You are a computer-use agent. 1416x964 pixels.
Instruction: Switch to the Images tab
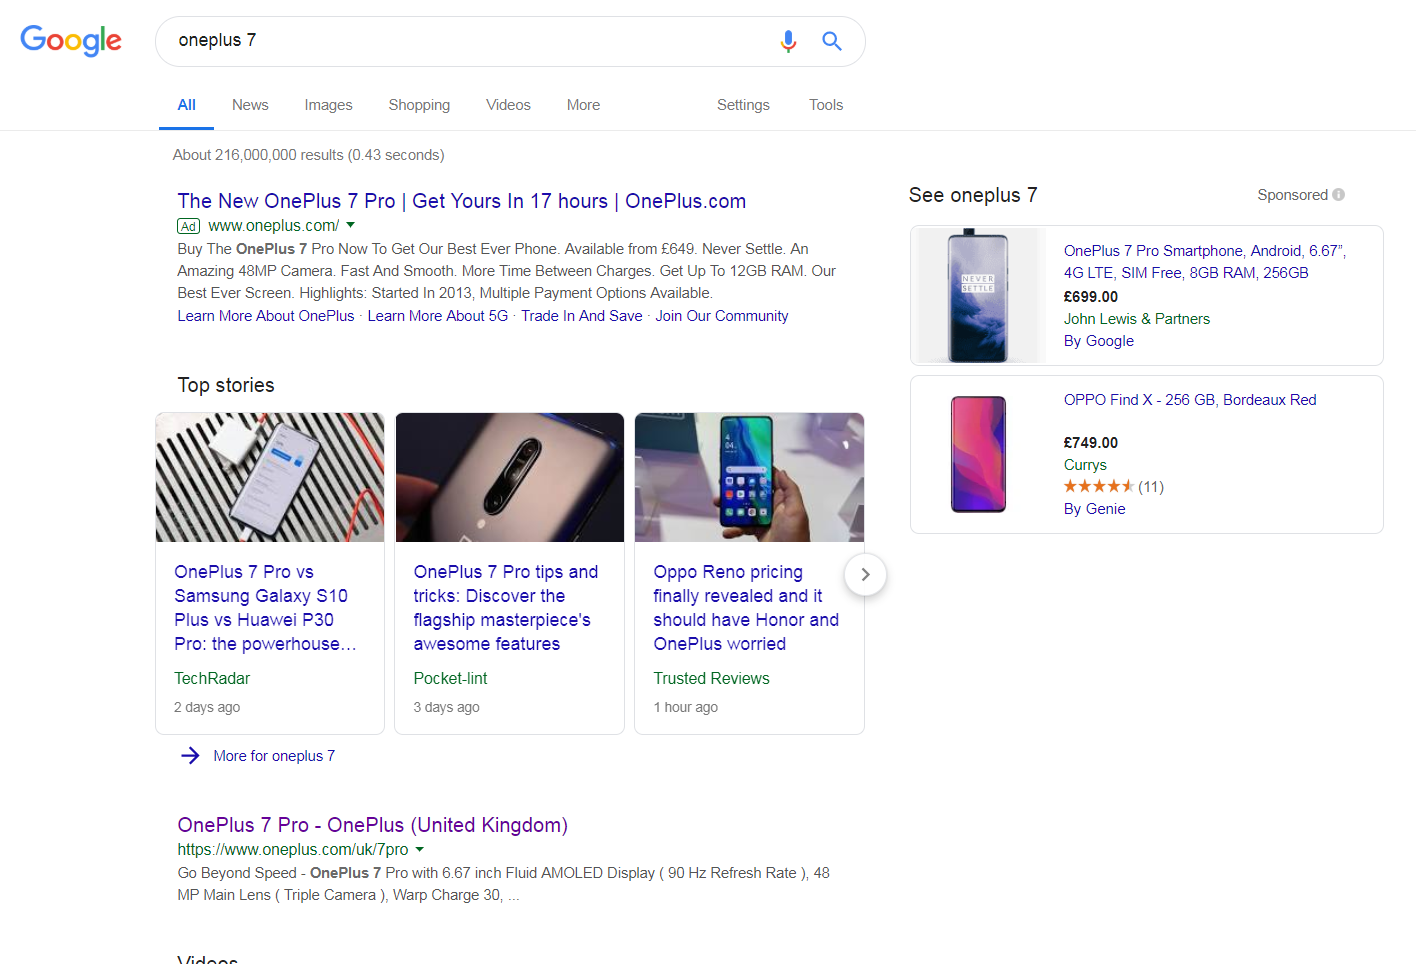[x=328, y=105]
